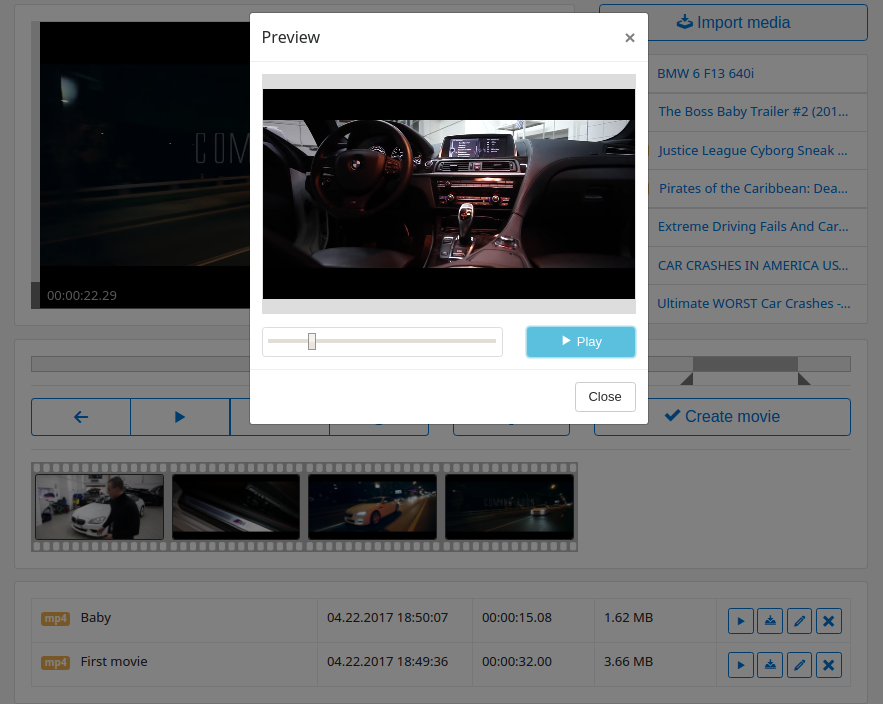Viewport: 883px width, 704px height.
Task: Click the play triangle in editor toolbar
Action: [x=180, y=417]
